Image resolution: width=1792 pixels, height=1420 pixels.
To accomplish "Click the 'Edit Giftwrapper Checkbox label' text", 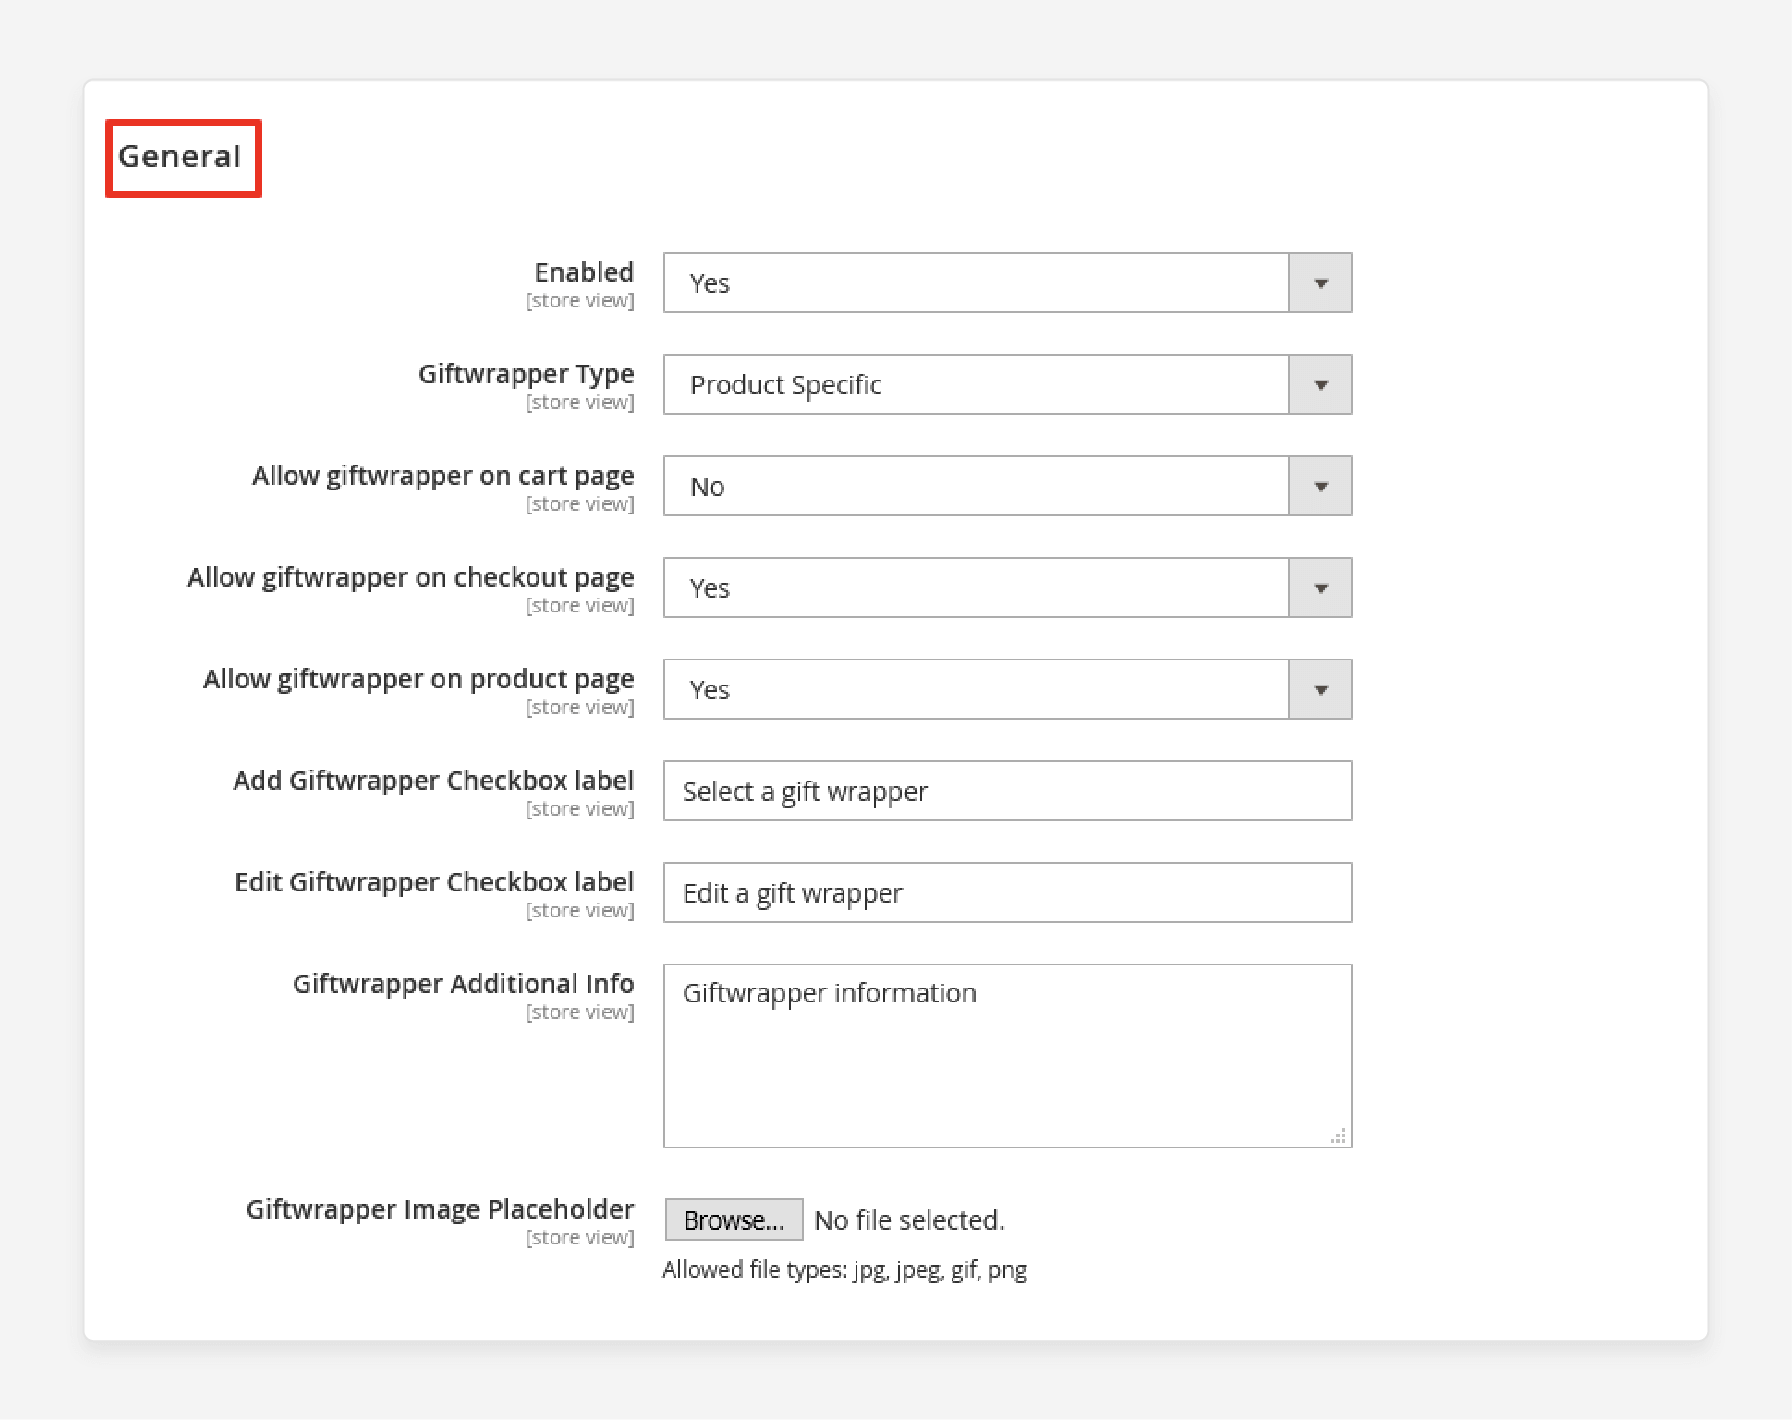I will point(434,883).
